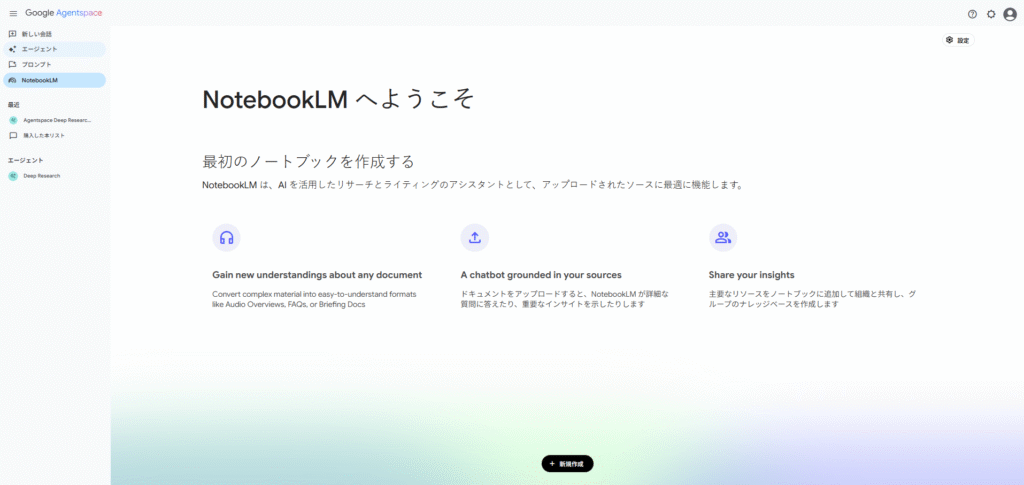This screenshot has width=1024, height=485.
Task: Click the share people icon
Action: 723,238
